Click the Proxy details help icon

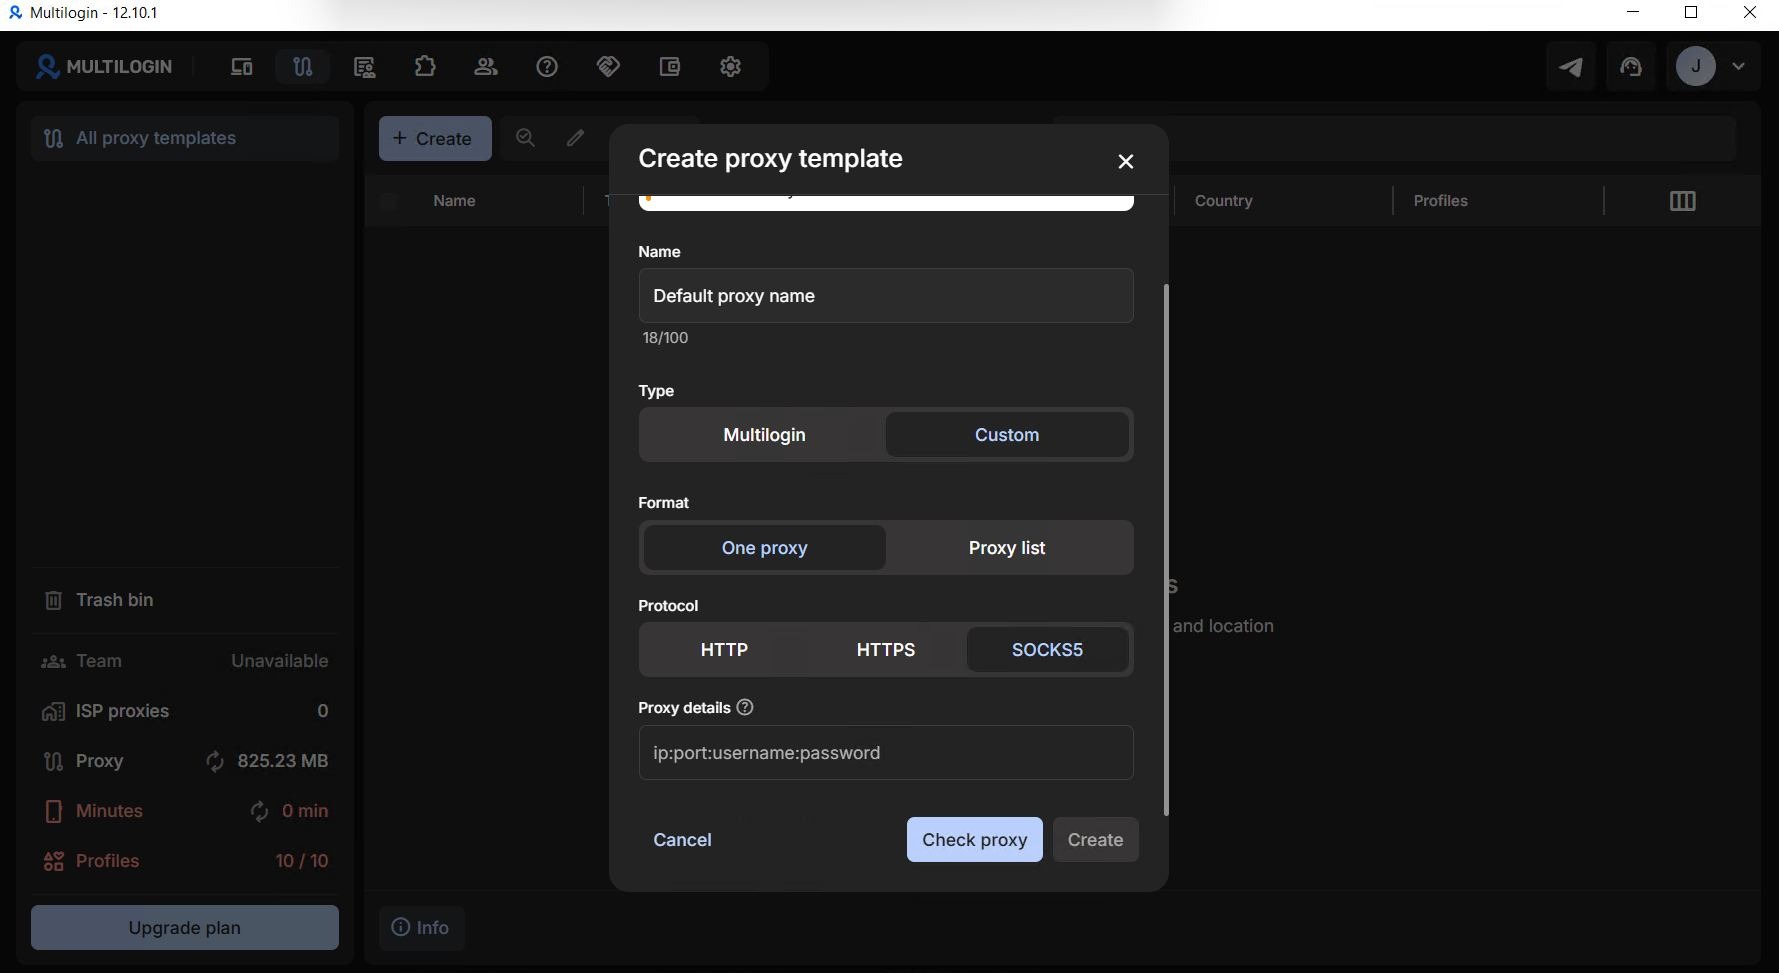[745, 707]
